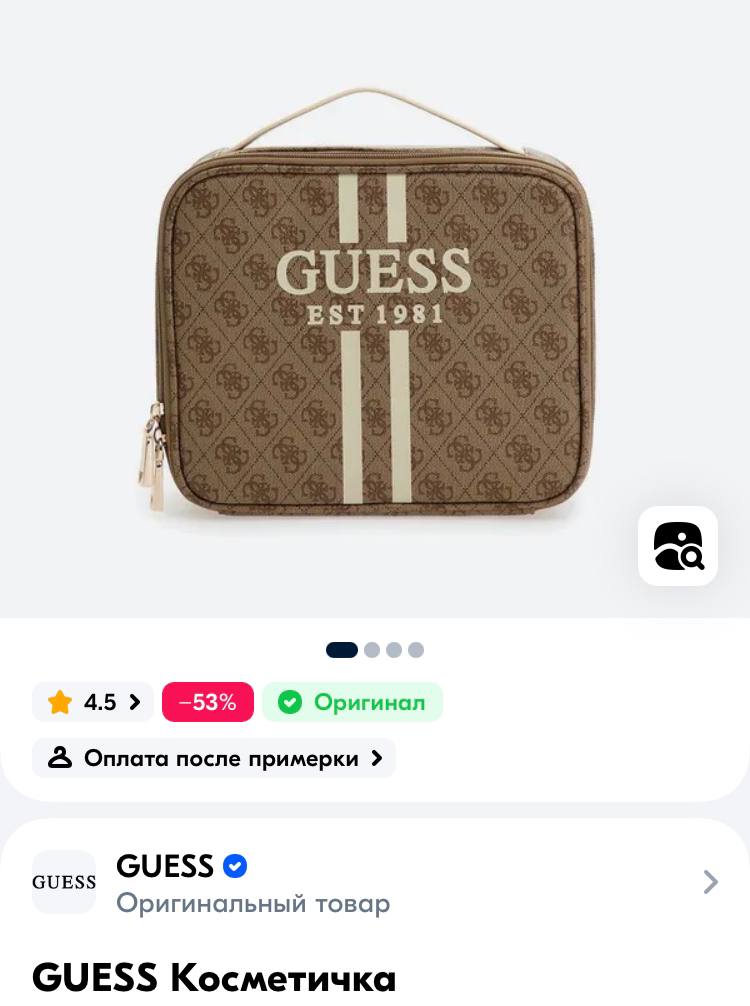Tap the hanger icon in Оплата после примерки
750x1006 pixels.
60,758
